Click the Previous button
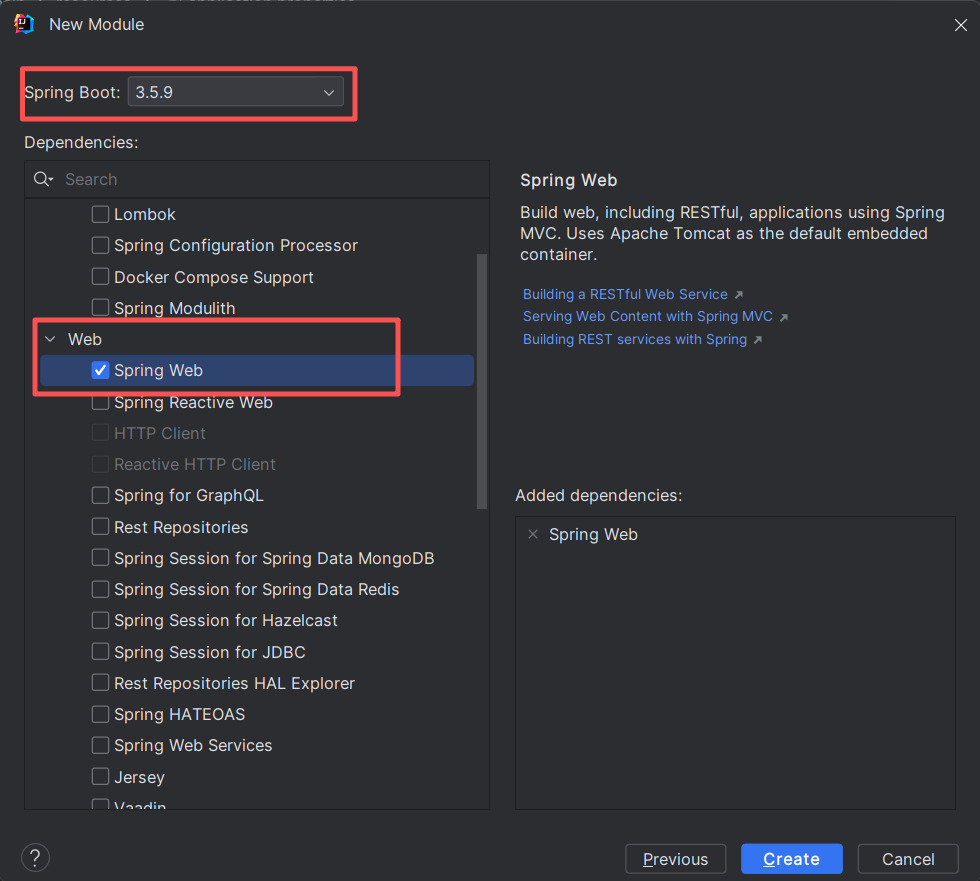The image size is (980, 881). [676, 859]
